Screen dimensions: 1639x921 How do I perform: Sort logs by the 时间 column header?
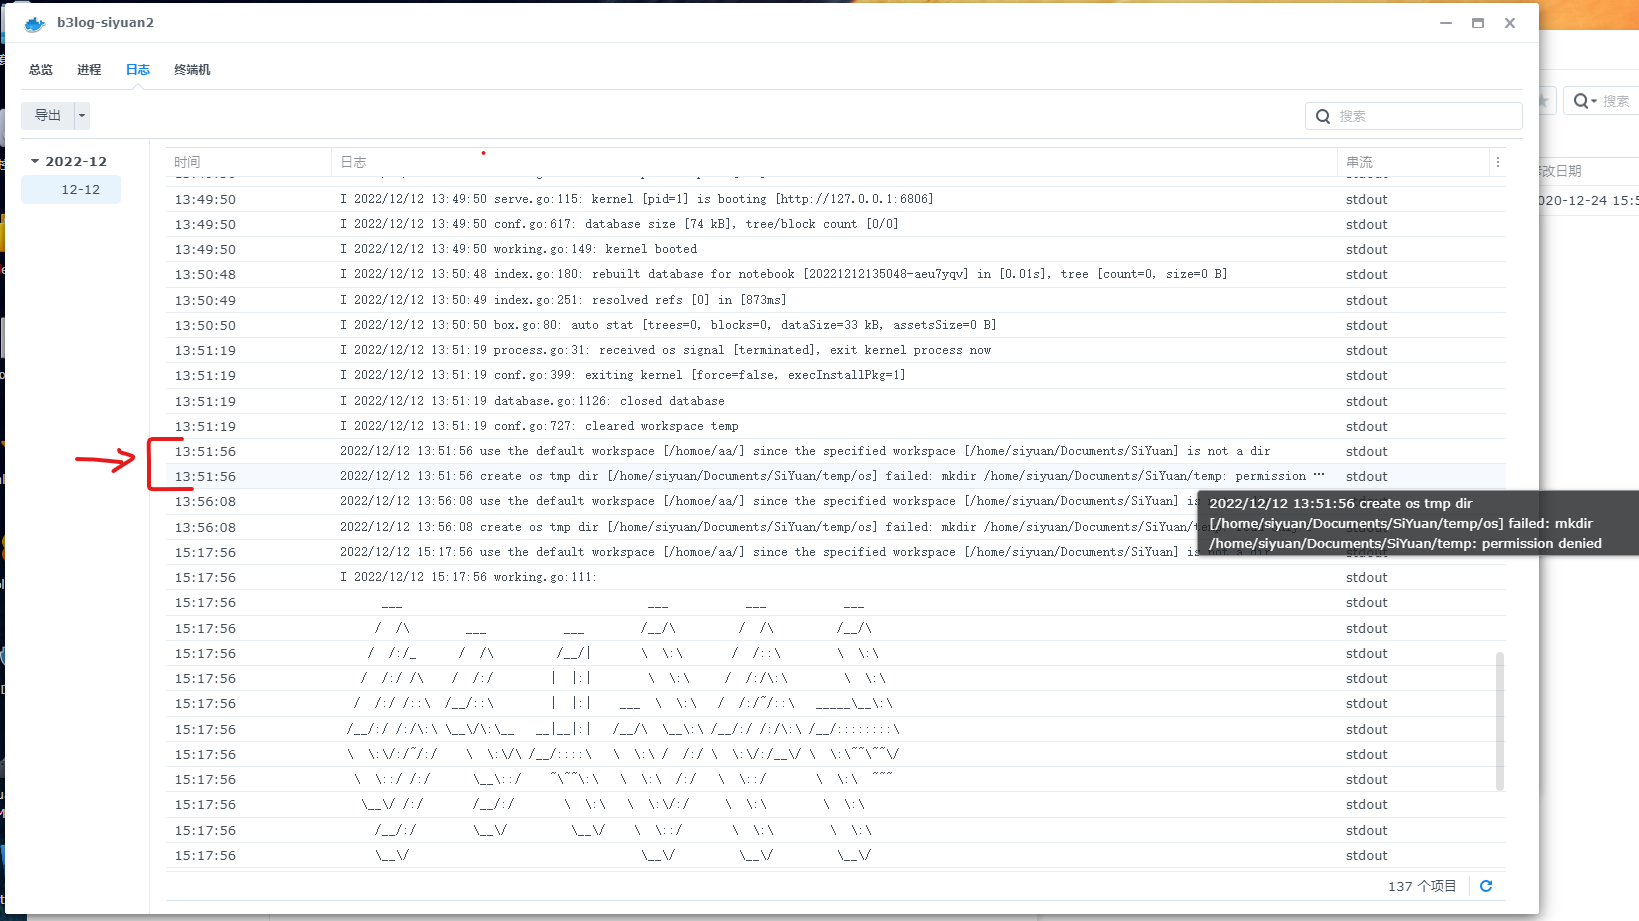(x=186, y=161)
